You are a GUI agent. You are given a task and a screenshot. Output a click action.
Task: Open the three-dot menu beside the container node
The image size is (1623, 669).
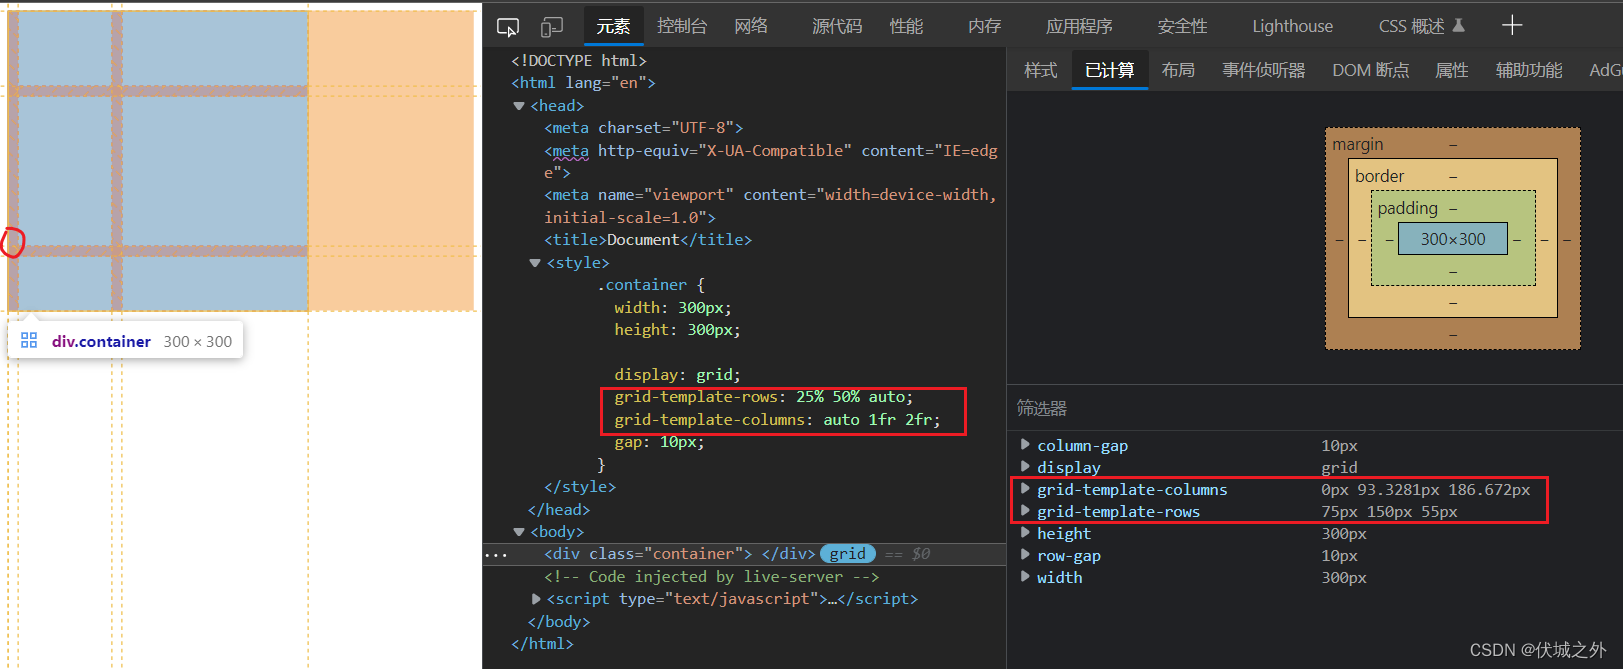click(496, 555)
